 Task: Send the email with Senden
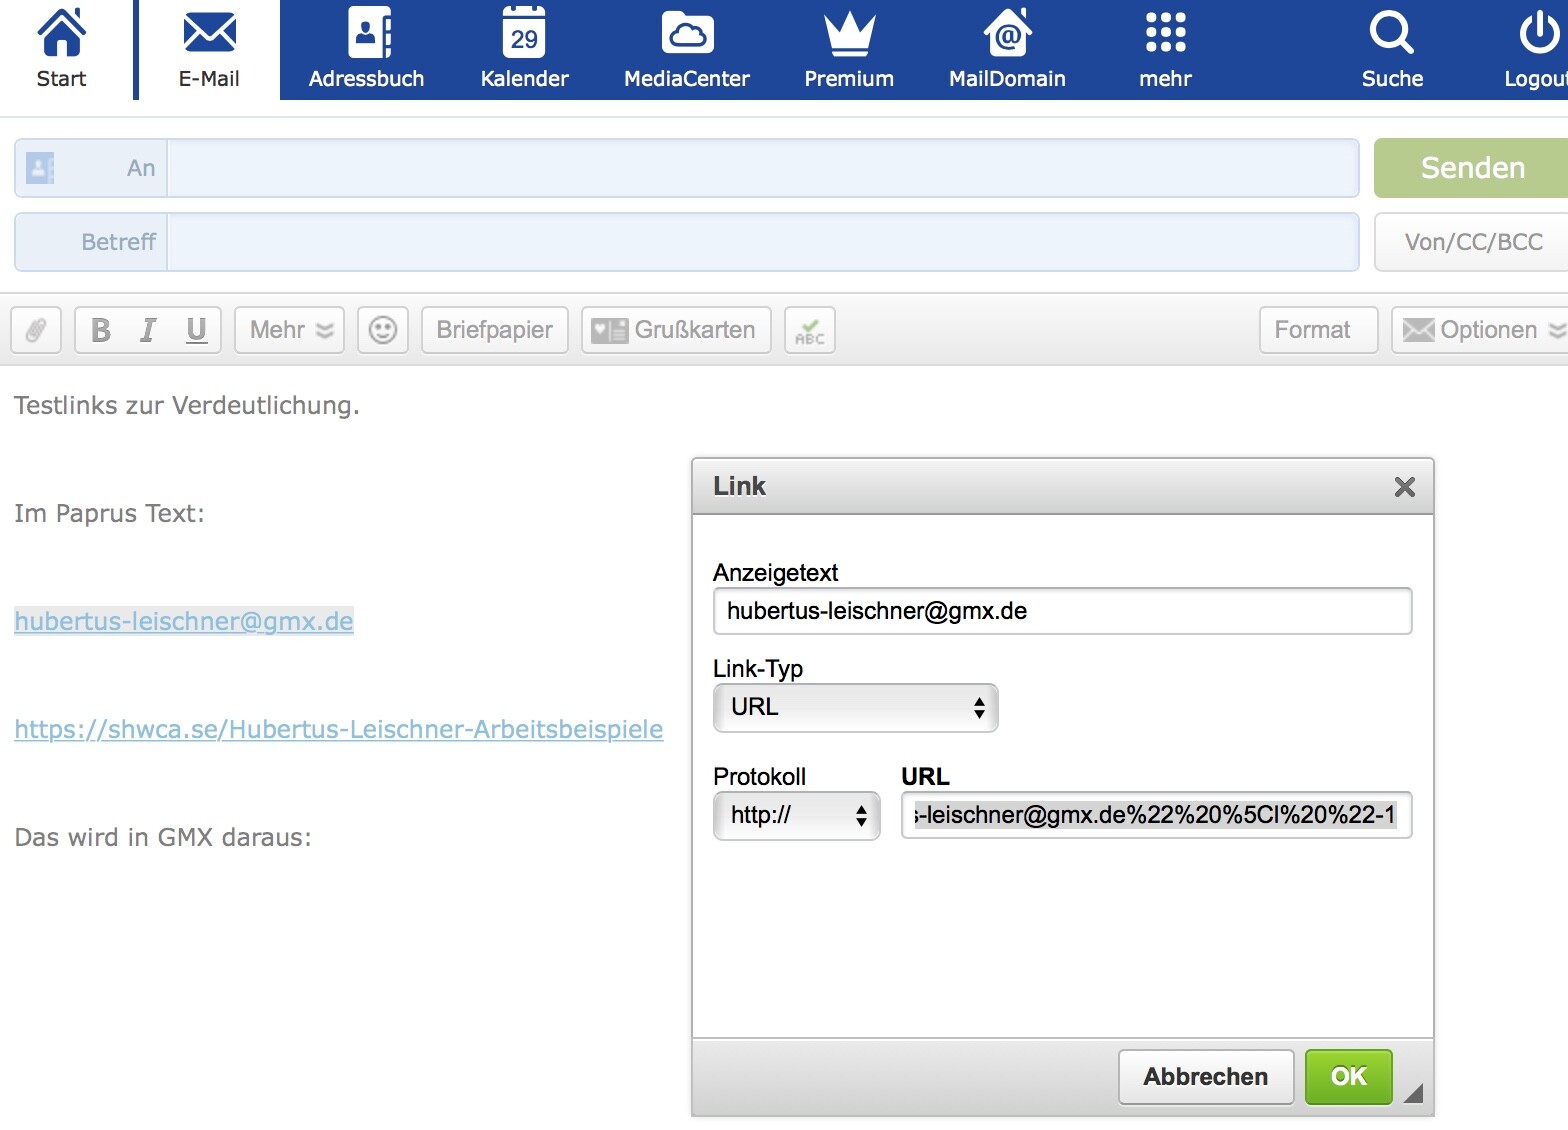1471,168
